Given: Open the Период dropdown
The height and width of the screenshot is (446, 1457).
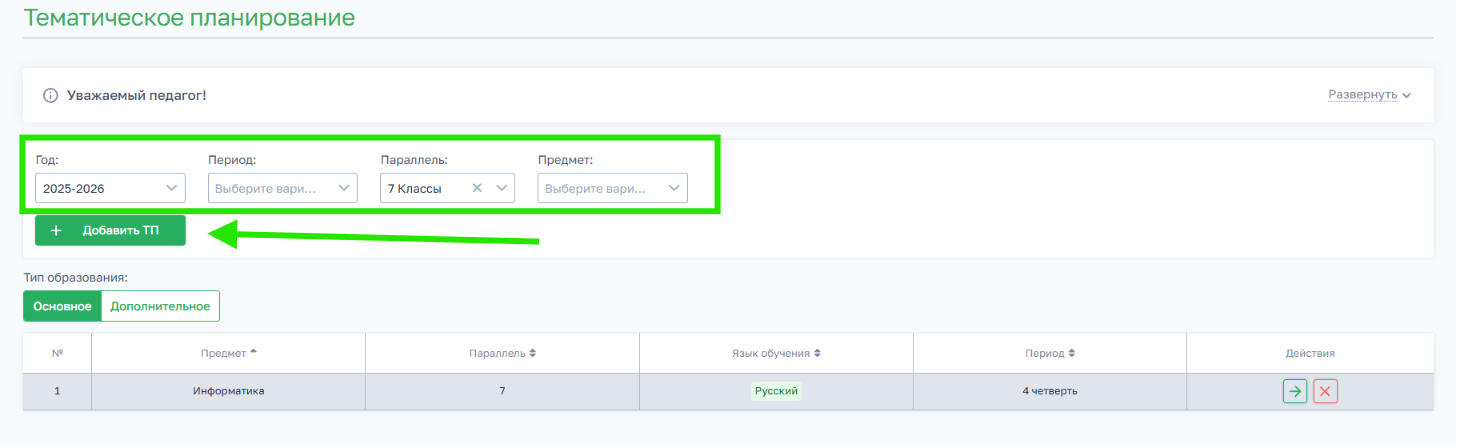Looking at the screenshot, I should pos(283,188).
